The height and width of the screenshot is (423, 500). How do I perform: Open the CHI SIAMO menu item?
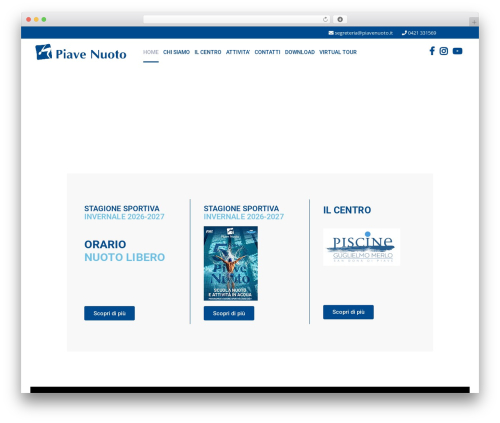click(176, 52)
